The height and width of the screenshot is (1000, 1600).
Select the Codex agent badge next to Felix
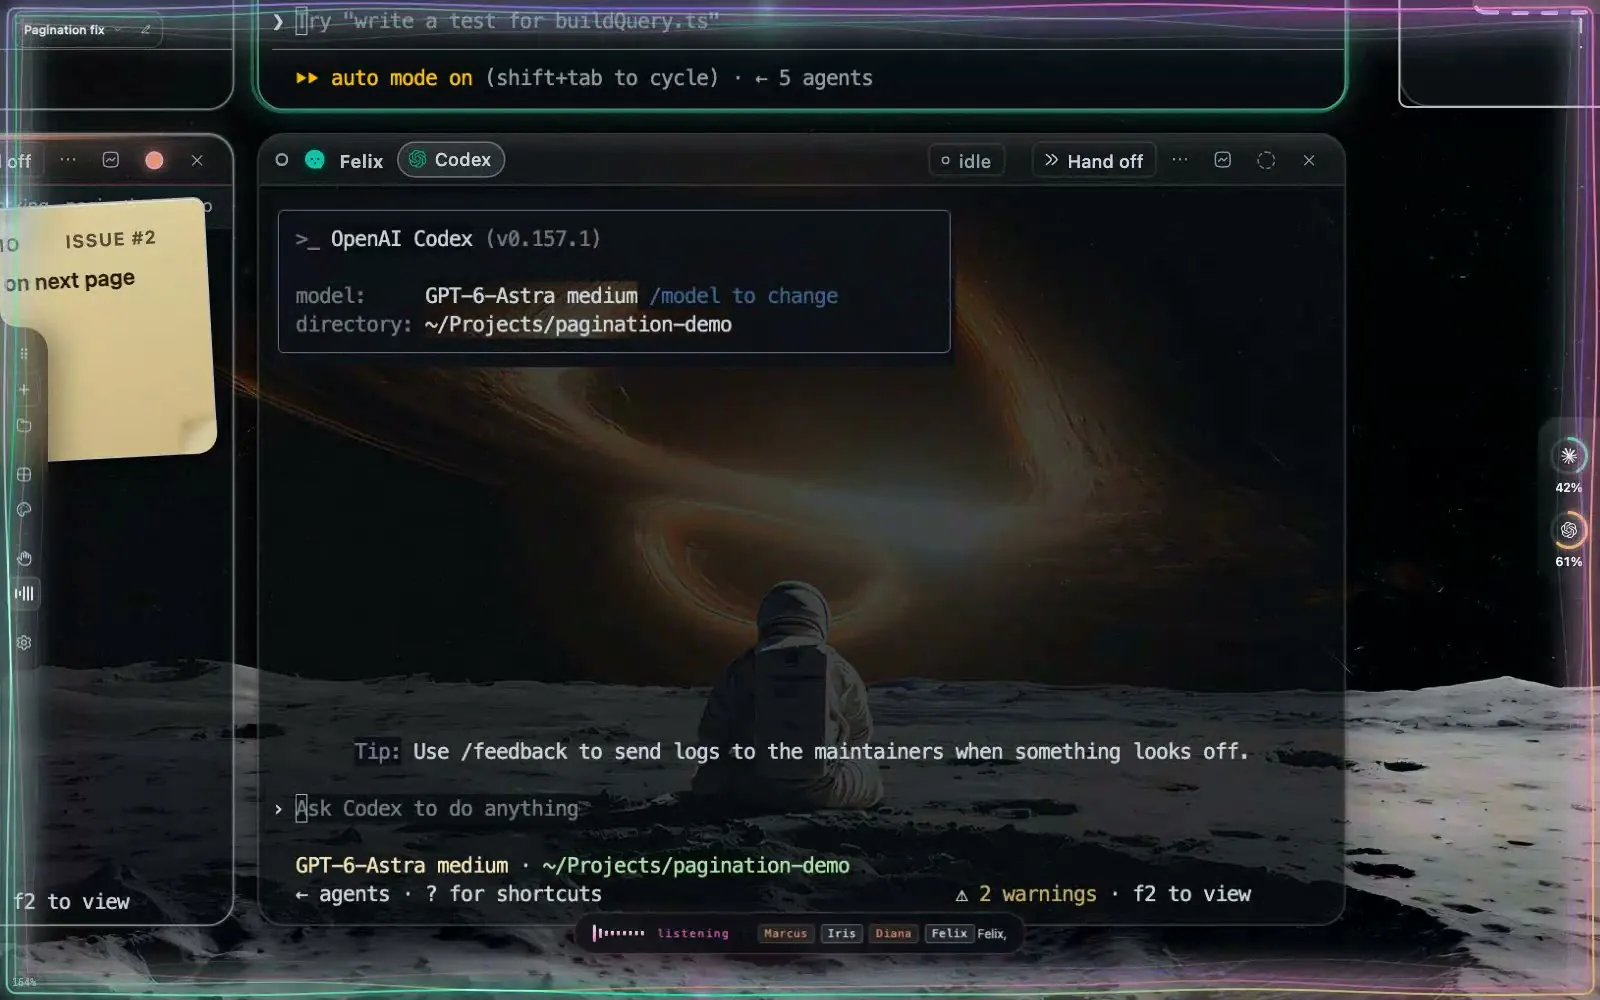(451, 160)
